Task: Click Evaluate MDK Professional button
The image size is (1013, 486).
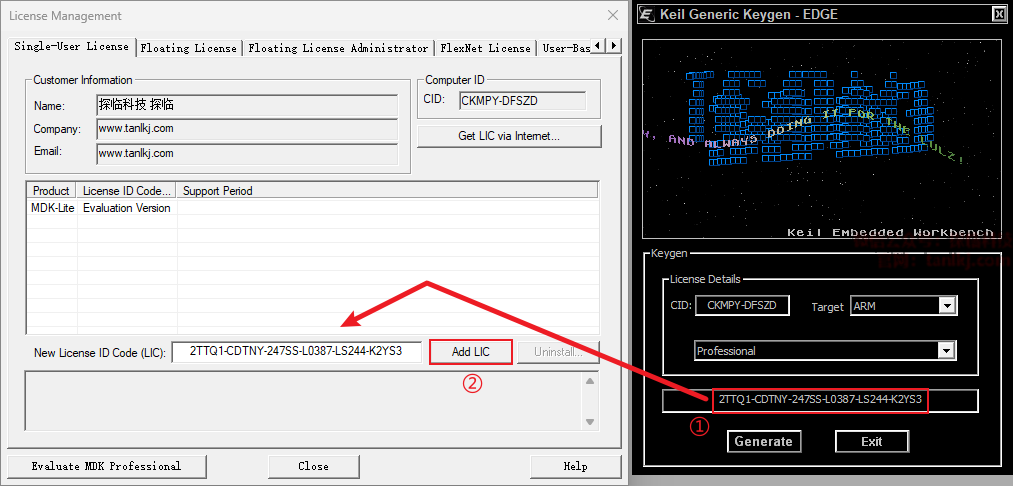Action: 107,466
